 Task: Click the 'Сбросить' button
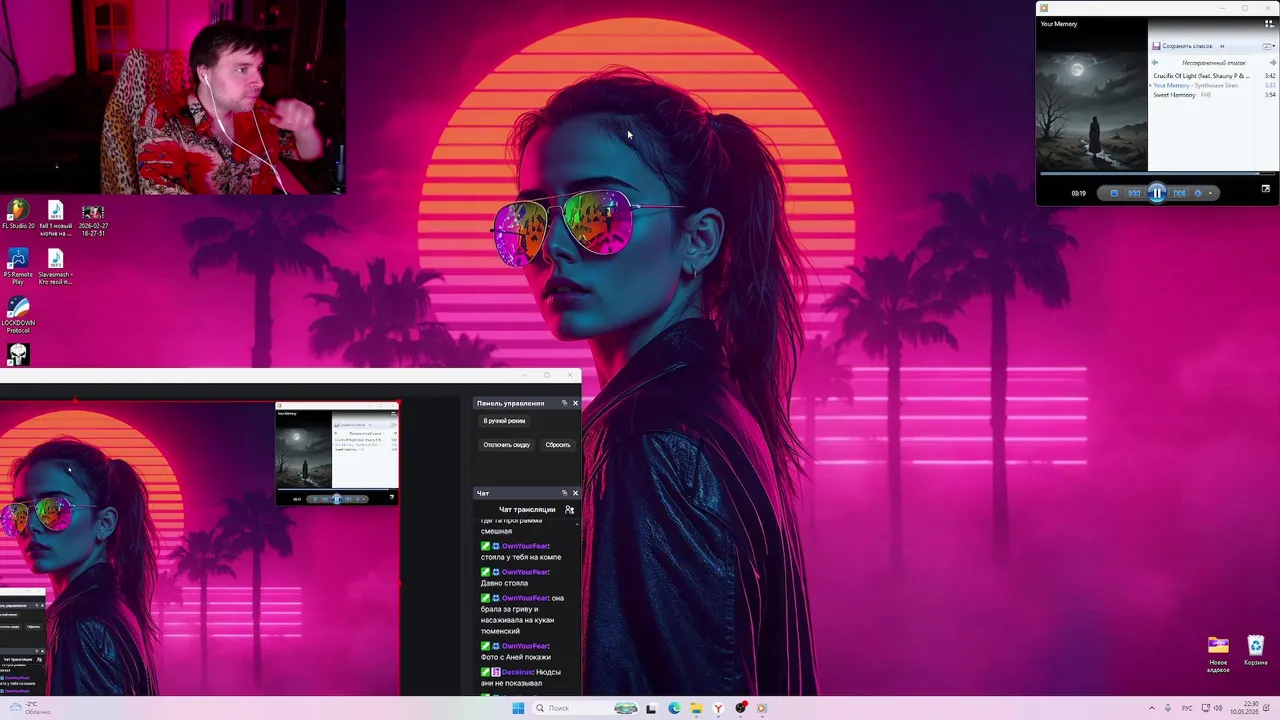[558, 445]
